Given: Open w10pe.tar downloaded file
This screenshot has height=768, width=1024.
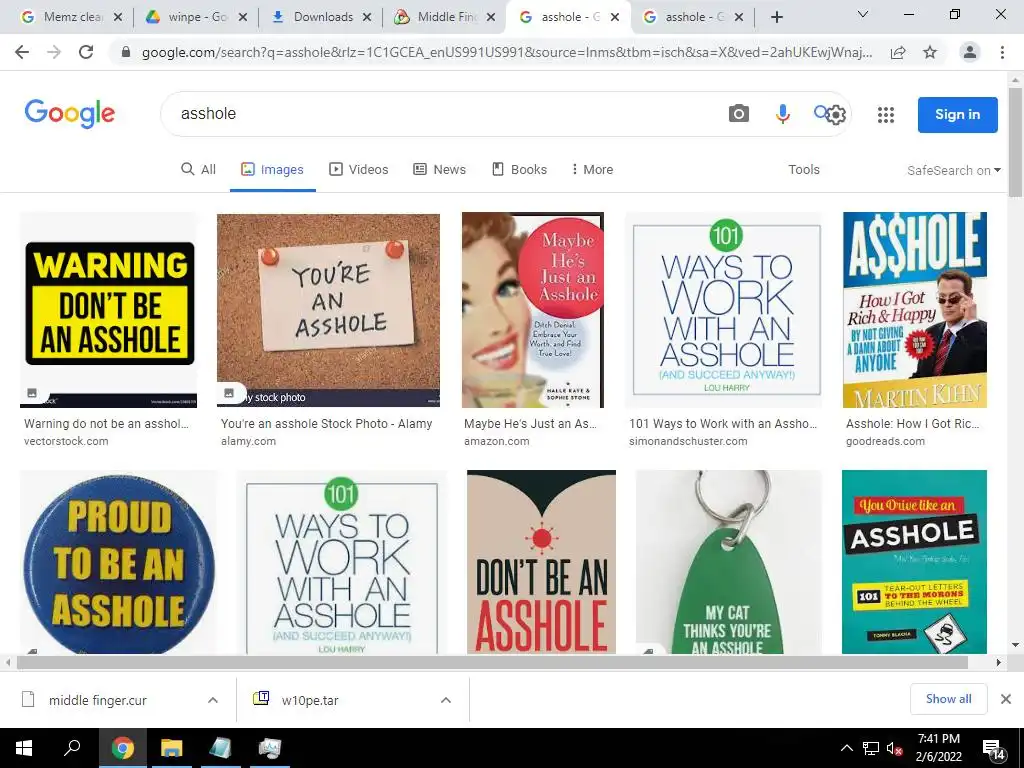Looking at the screenshot, I should 310,700.
